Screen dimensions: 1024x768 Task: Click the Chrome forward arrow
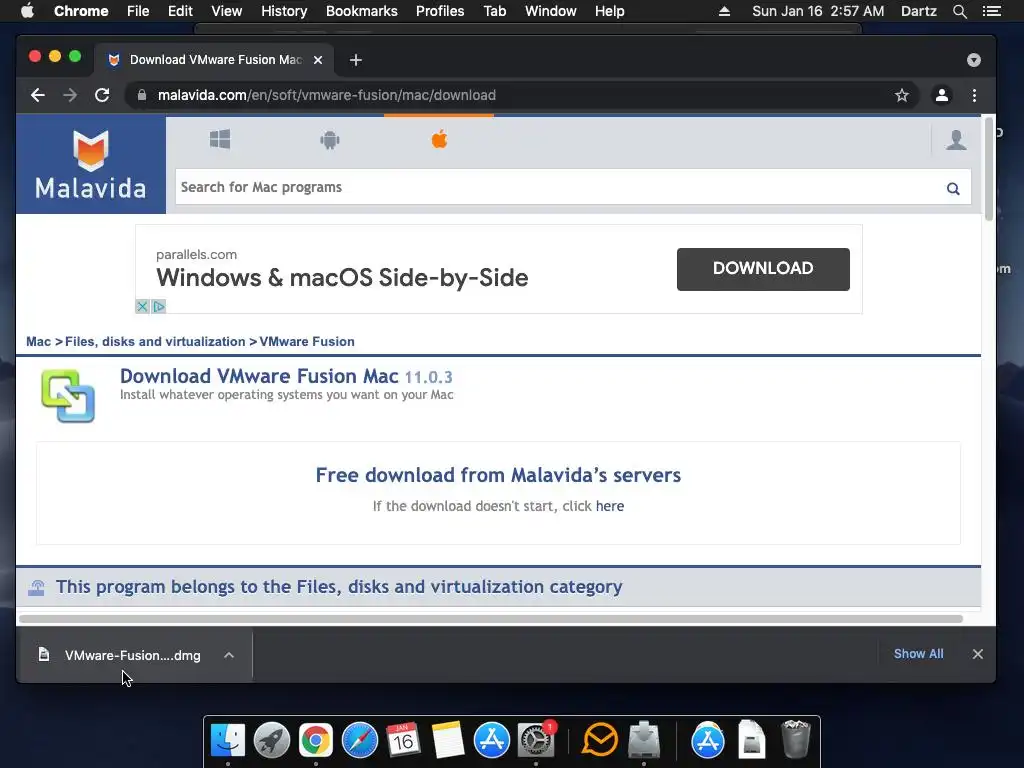pos(70,95)
